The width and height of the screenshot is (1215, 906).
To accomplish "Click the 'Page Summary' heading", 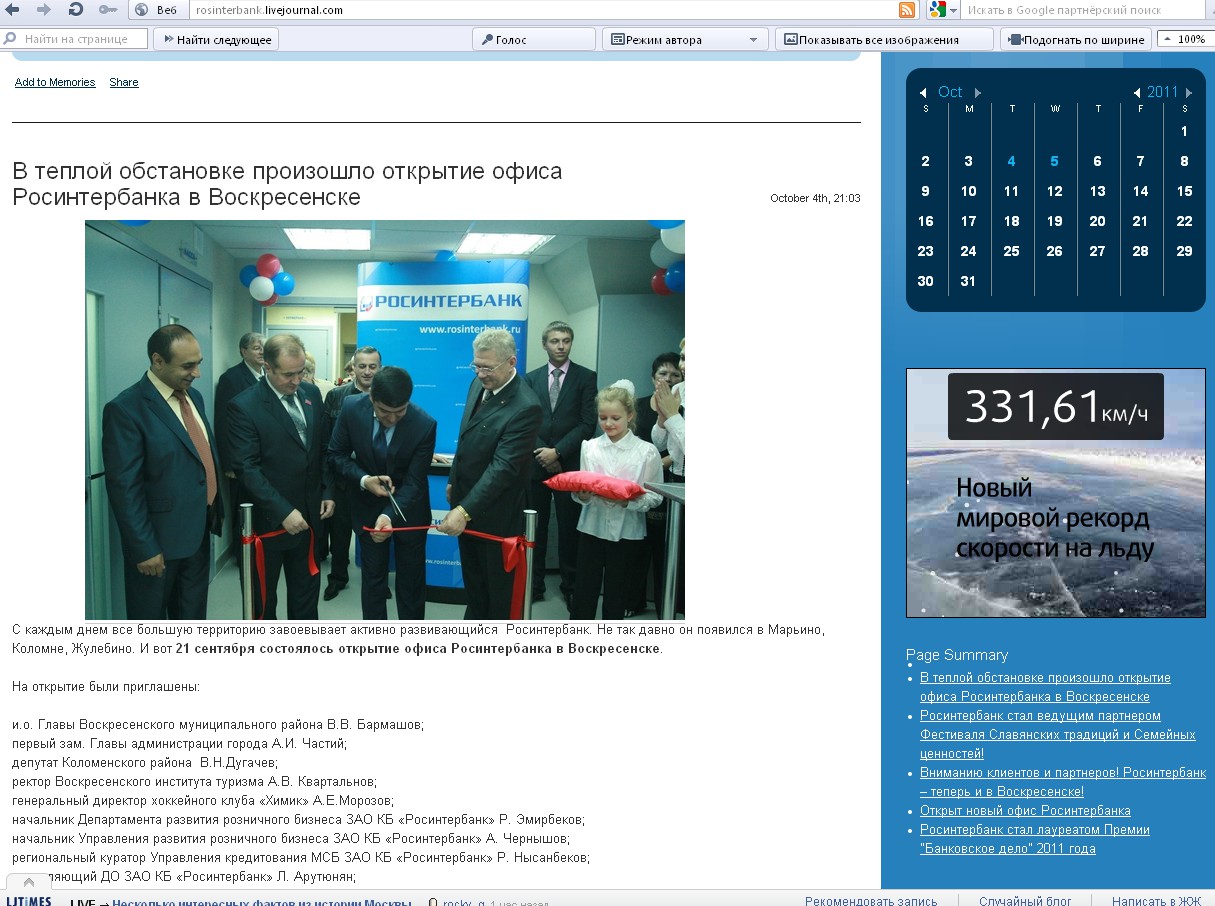I will click(x=957, y=655).
